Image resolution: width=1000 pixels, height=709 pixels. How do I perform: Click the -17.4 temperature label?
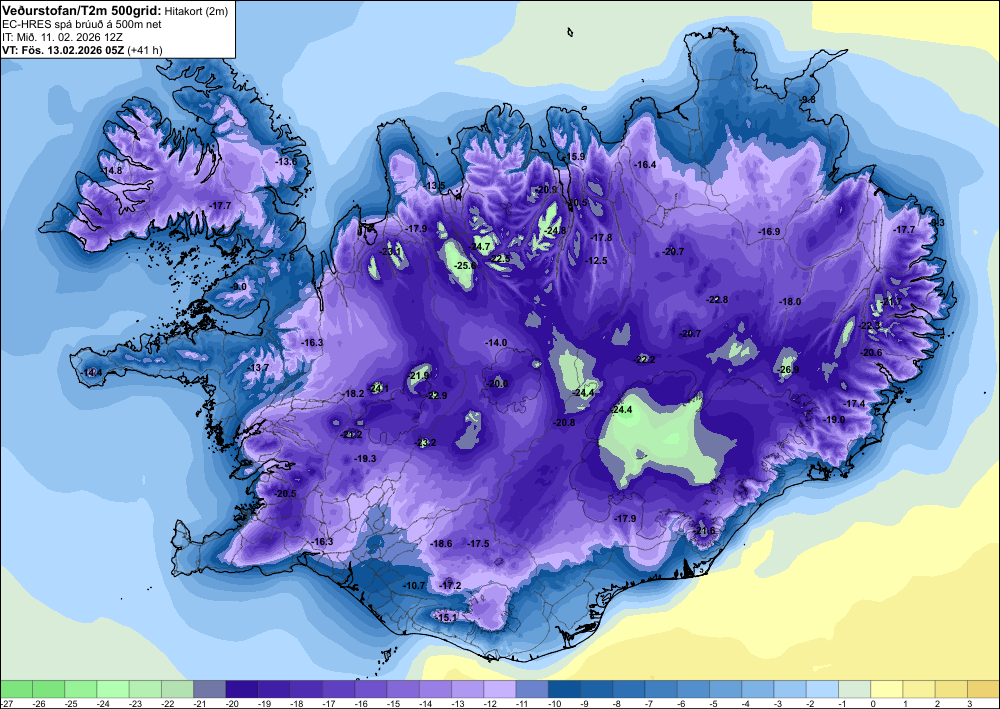(854, 404)
